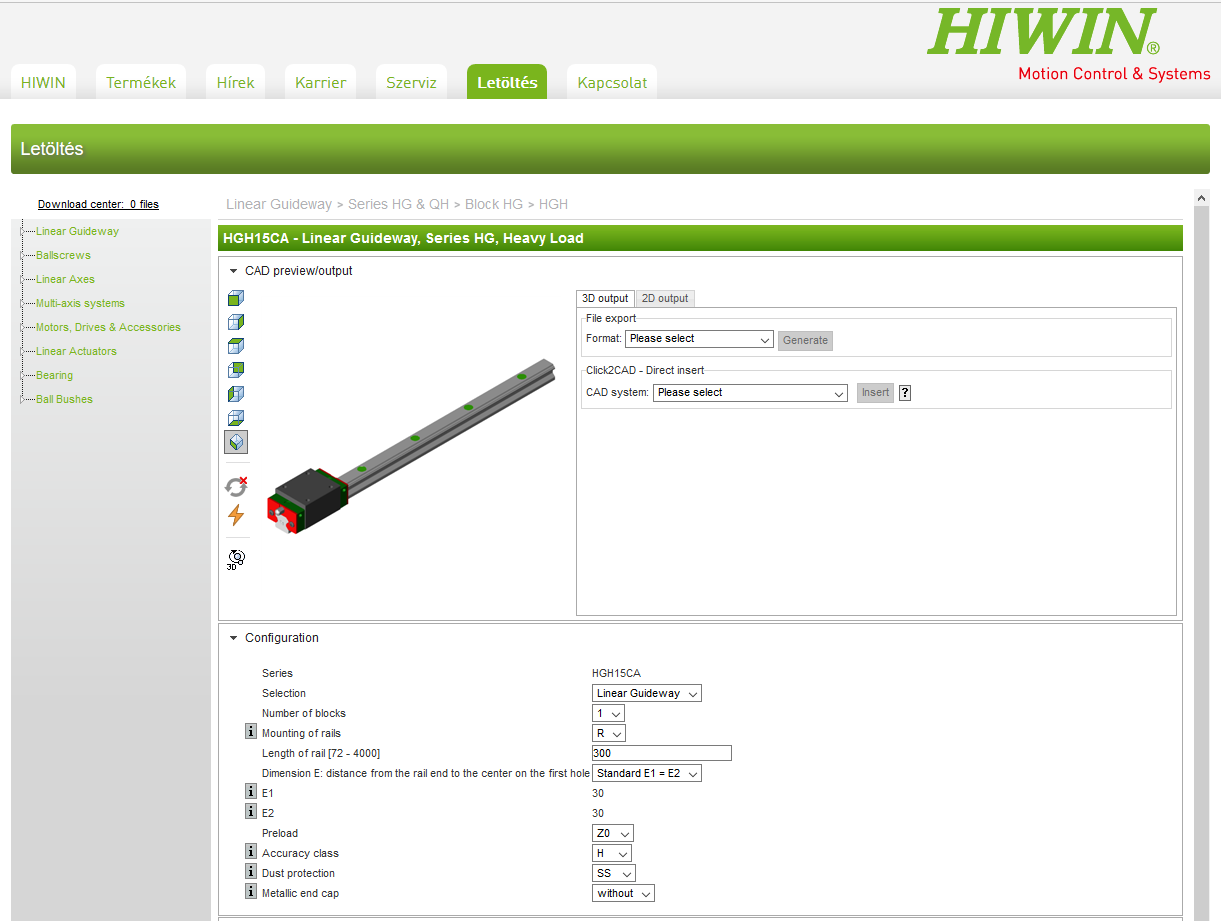Image resolution: width=1221 pixels, height=921 pixels.
Task: Click the Insert button
Action: [875, 393]
